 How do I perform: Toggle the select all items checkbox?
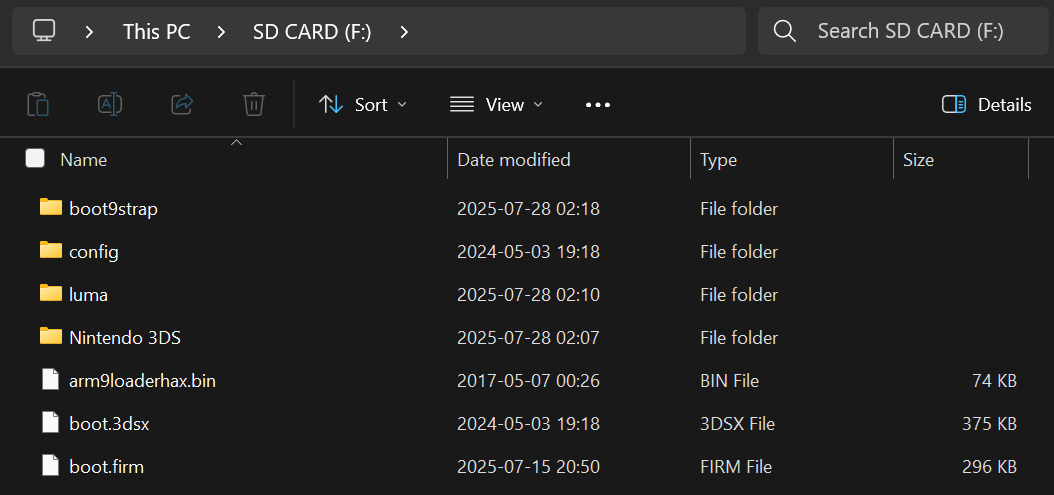[35, 159]
